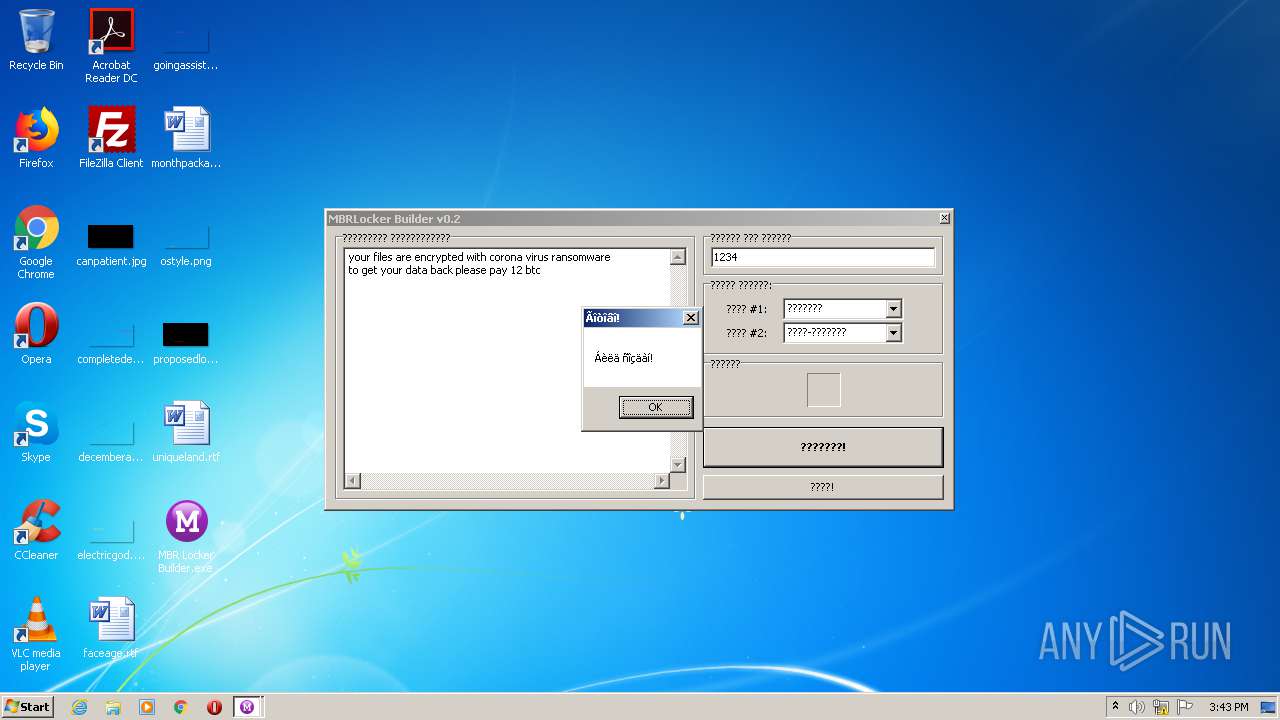This screenshot has height=720, width=1280.
Task: Open Internet Explorer in the taskbar
Action: 79,707
